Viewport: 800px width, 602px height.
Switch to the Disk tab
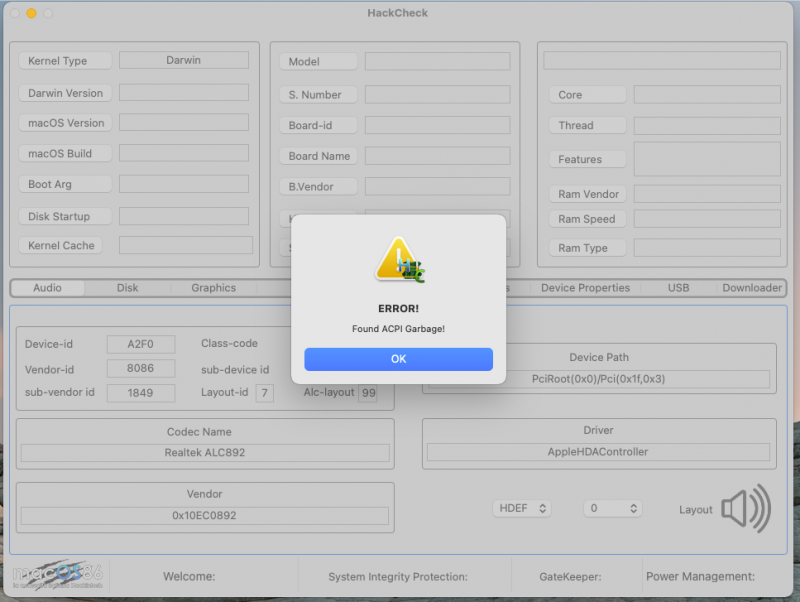coord(127,288)
